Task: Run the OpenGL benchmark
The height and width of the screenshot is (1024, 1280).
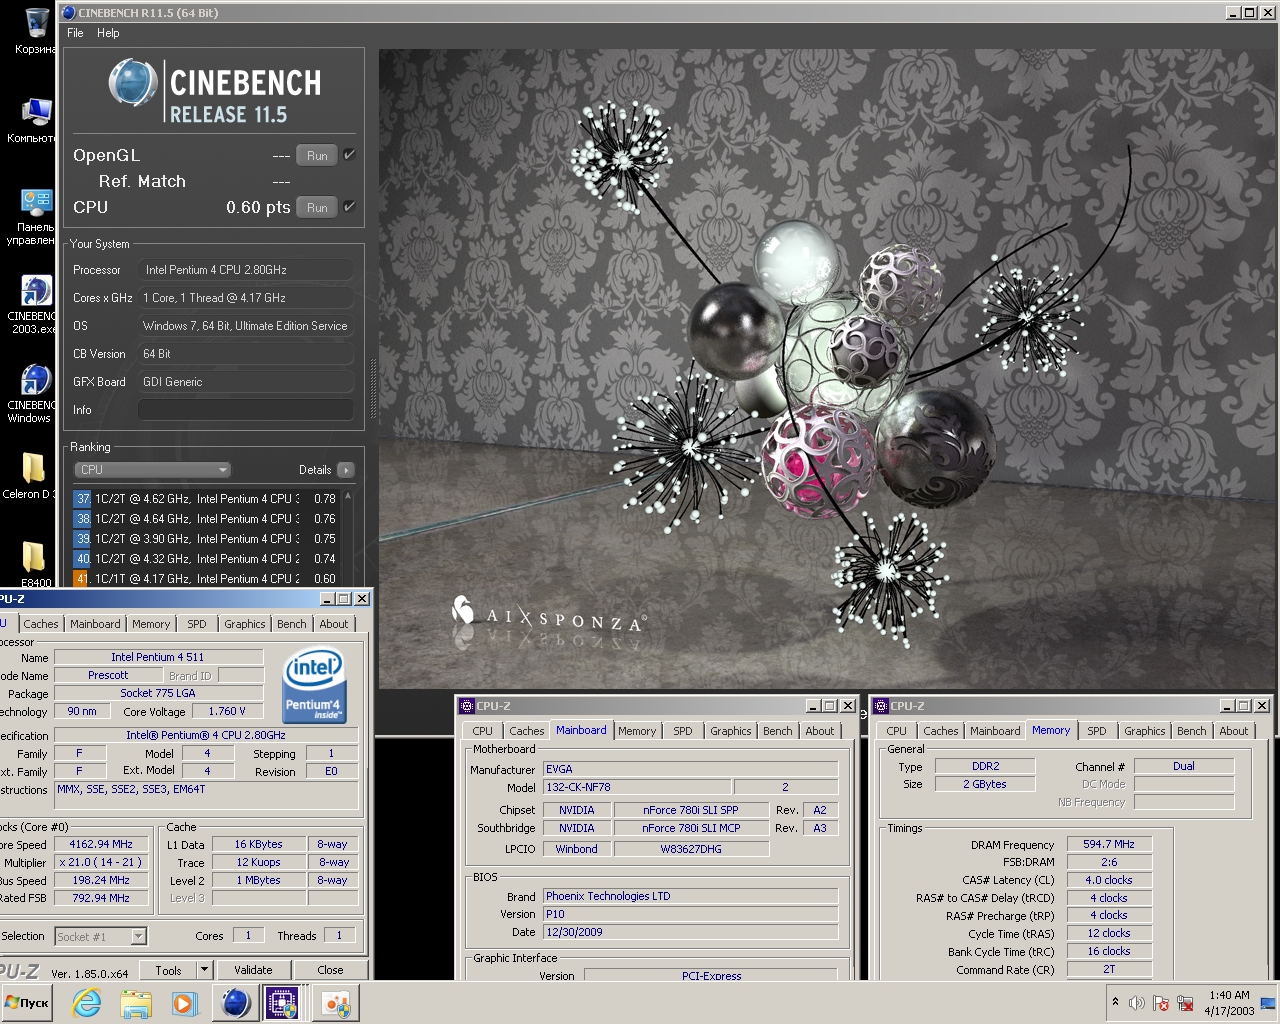Action: pyautogui.click(x=317, y=155)
